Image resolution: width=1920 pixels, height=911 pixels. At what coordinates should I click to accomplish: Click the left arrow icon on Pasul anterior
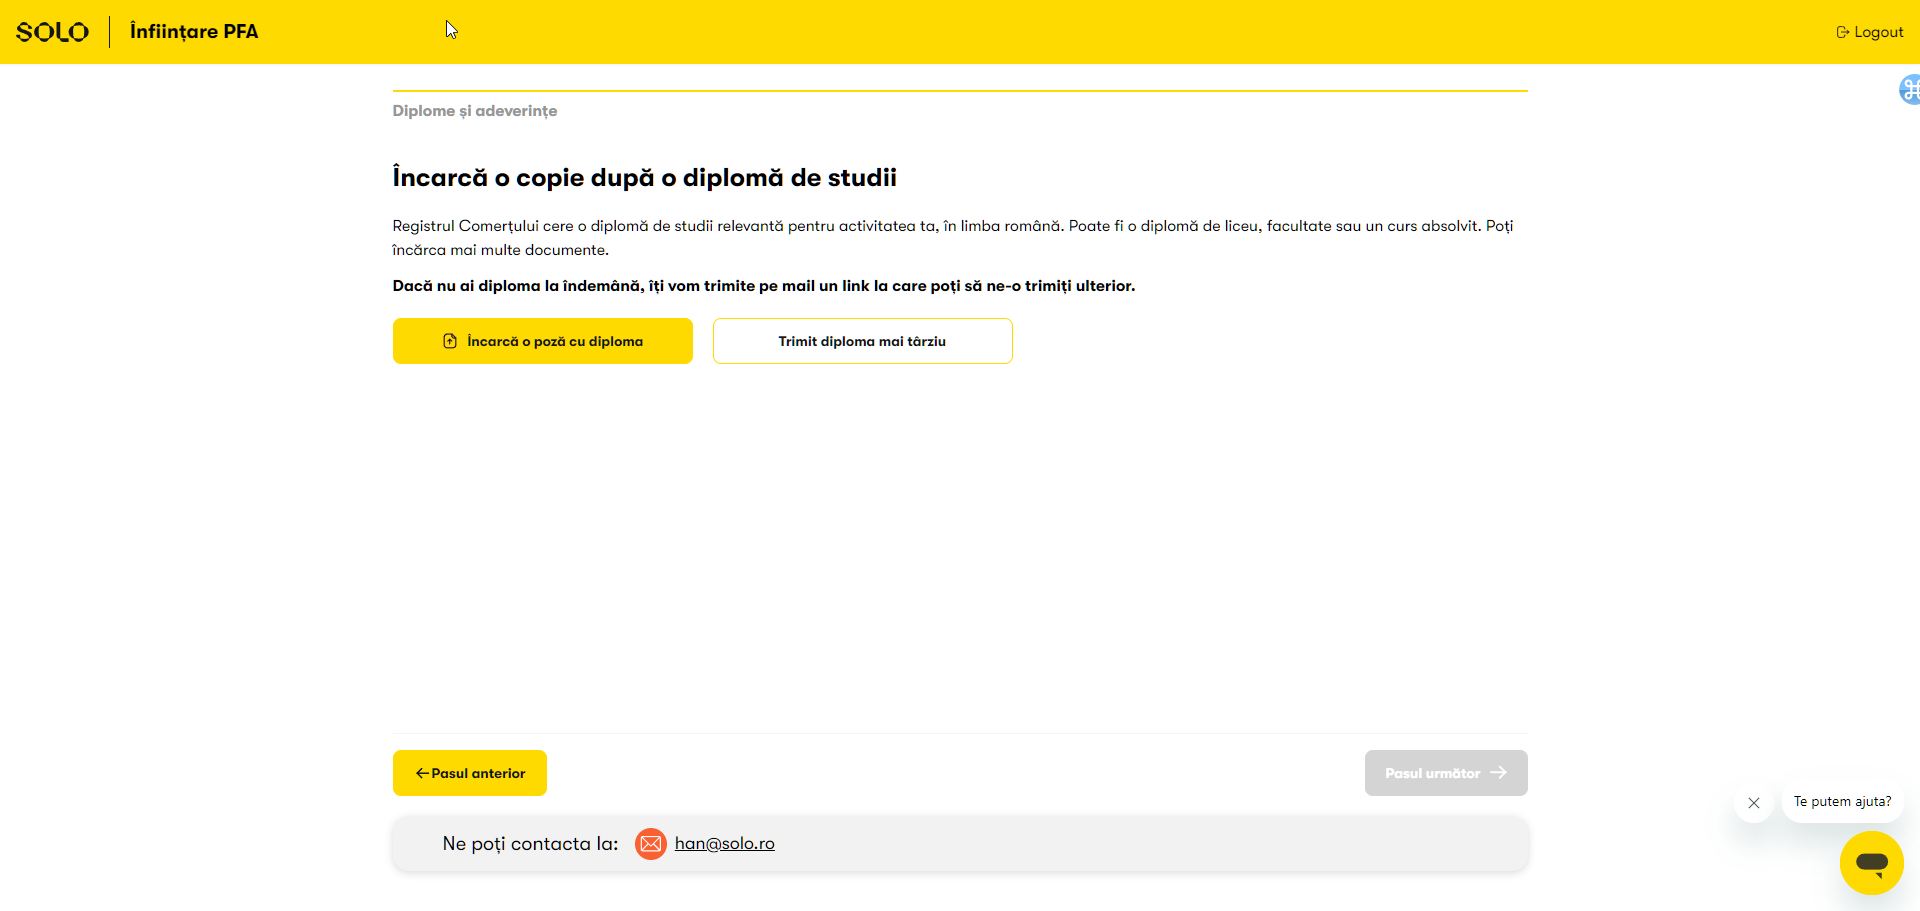pyautogui.click(x=422, y=773)
